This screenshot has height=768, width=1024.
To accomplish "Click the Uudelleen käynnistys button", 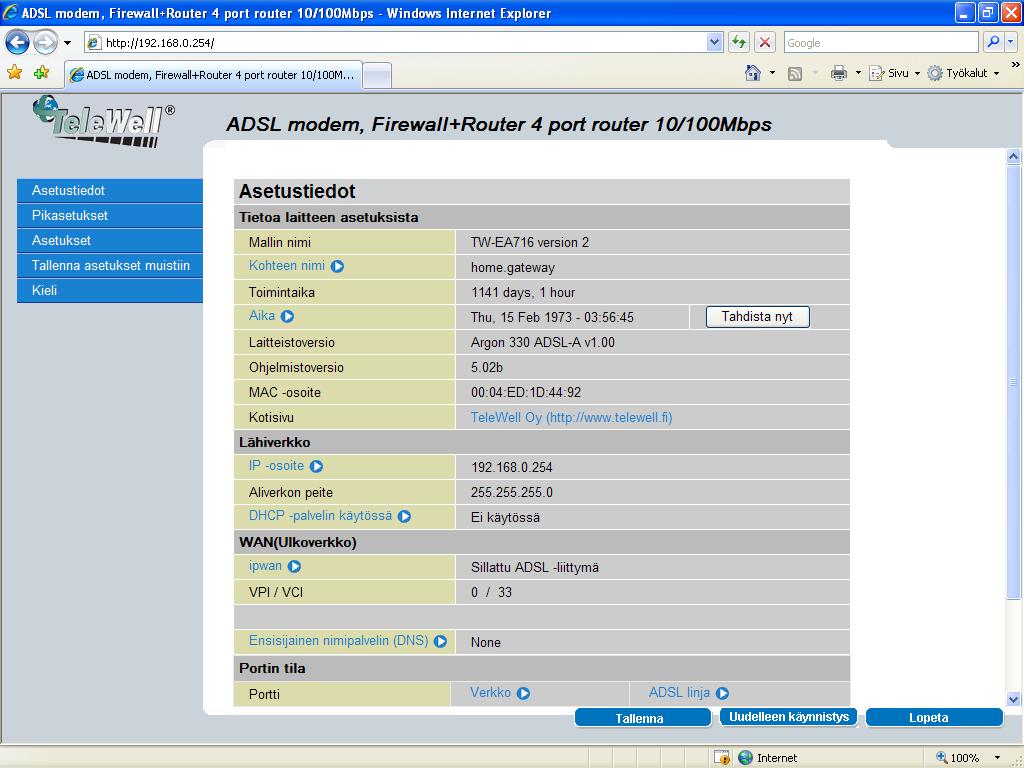I will pos(788,717).
